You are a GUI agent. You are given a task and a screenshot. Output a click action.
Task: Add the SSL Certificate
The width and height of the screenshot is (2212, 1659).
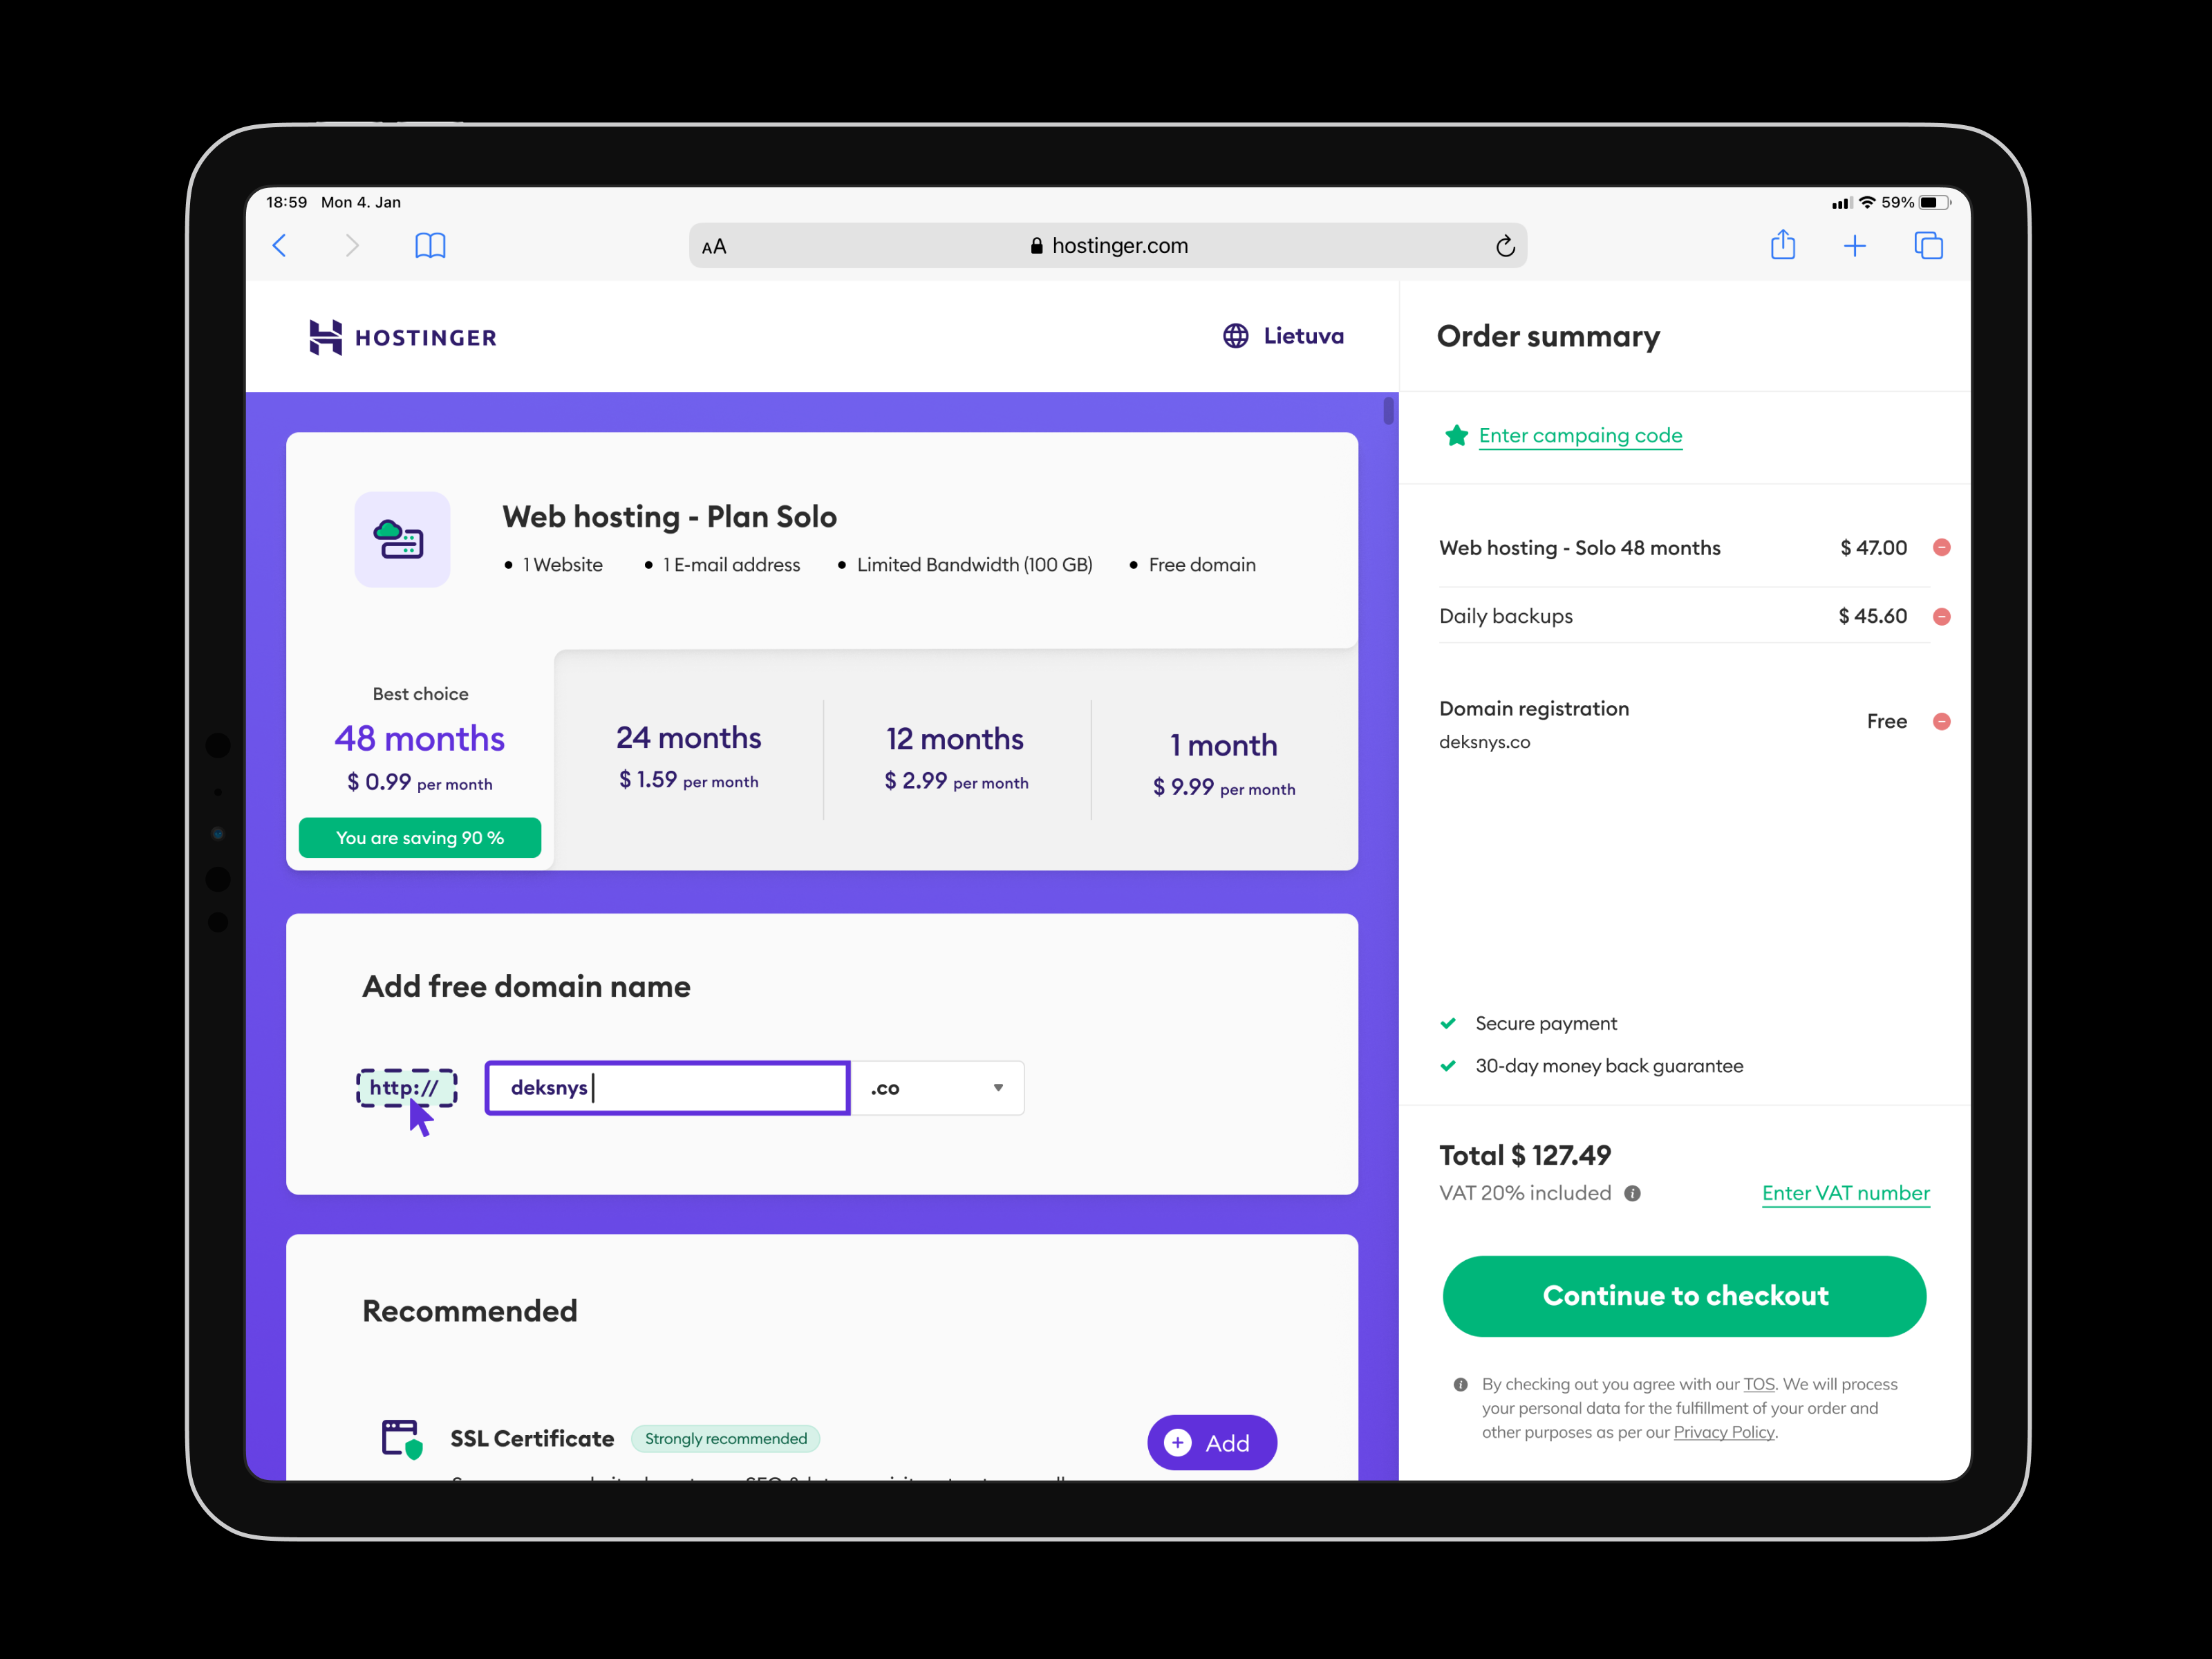[1212, 1443]
